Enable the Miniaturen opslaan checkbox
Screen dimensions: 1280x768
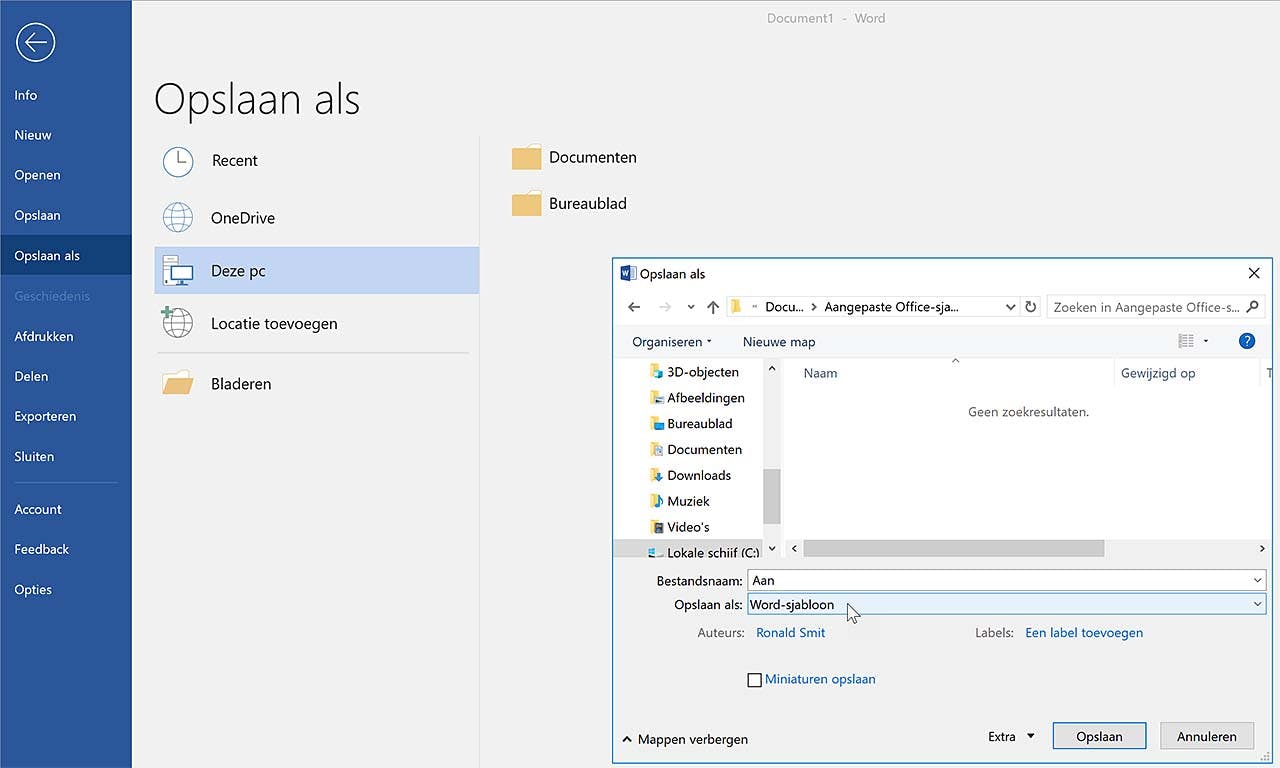[x=755, y=680]
